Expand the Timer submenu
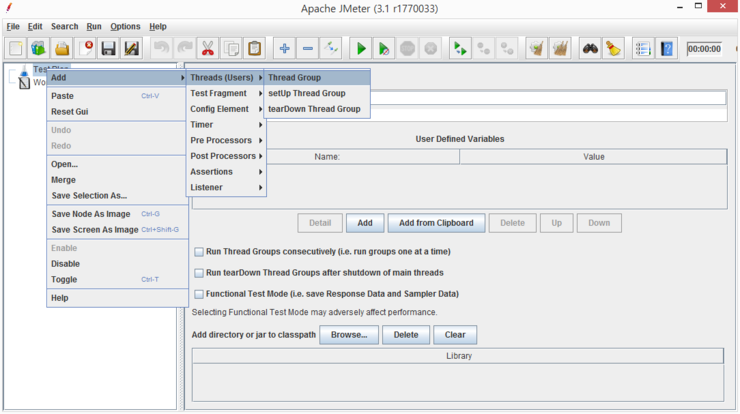 pyautogui.click(x=226, y=125)
